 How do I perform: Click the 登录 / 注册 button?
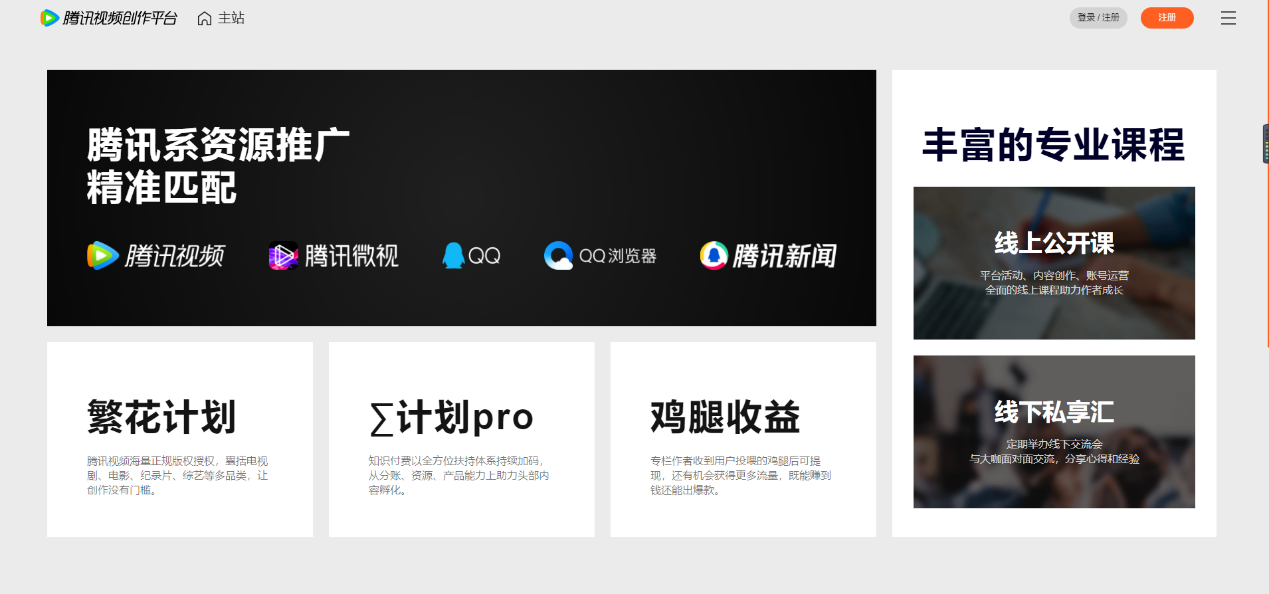[x=1098, y=18]
